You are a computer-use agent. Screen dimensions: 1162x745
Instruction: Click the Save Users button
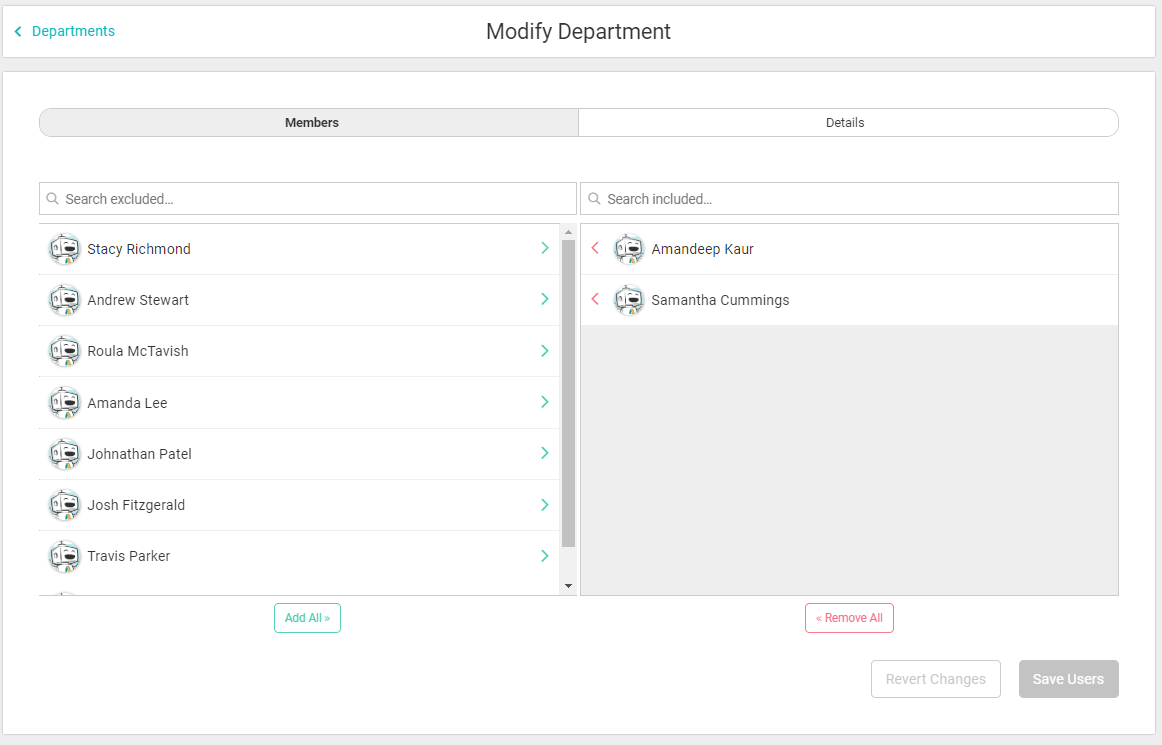click(x=1068, y=679)
